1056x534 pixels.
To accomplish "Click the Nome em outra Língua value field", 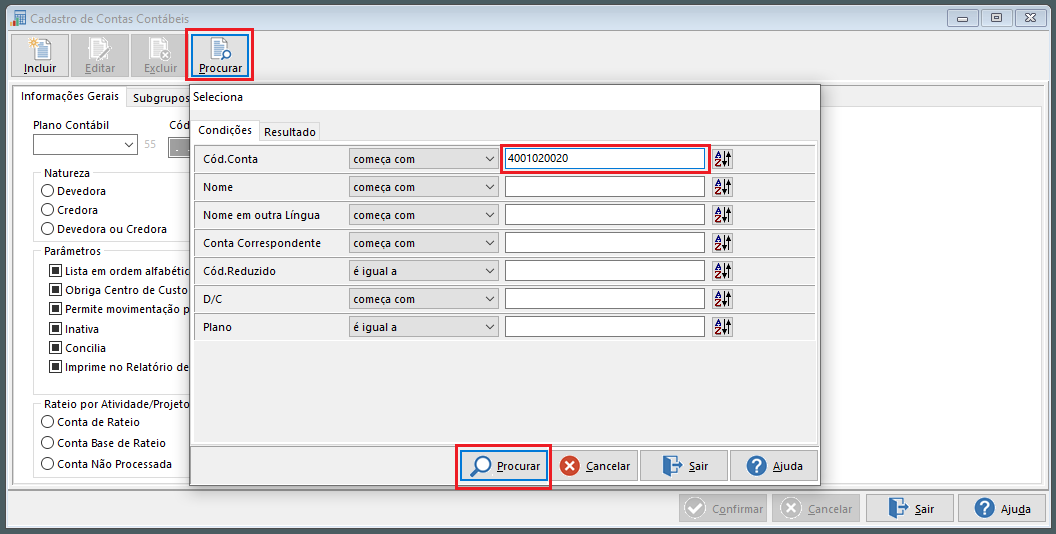I will click(x=605, y=215).
